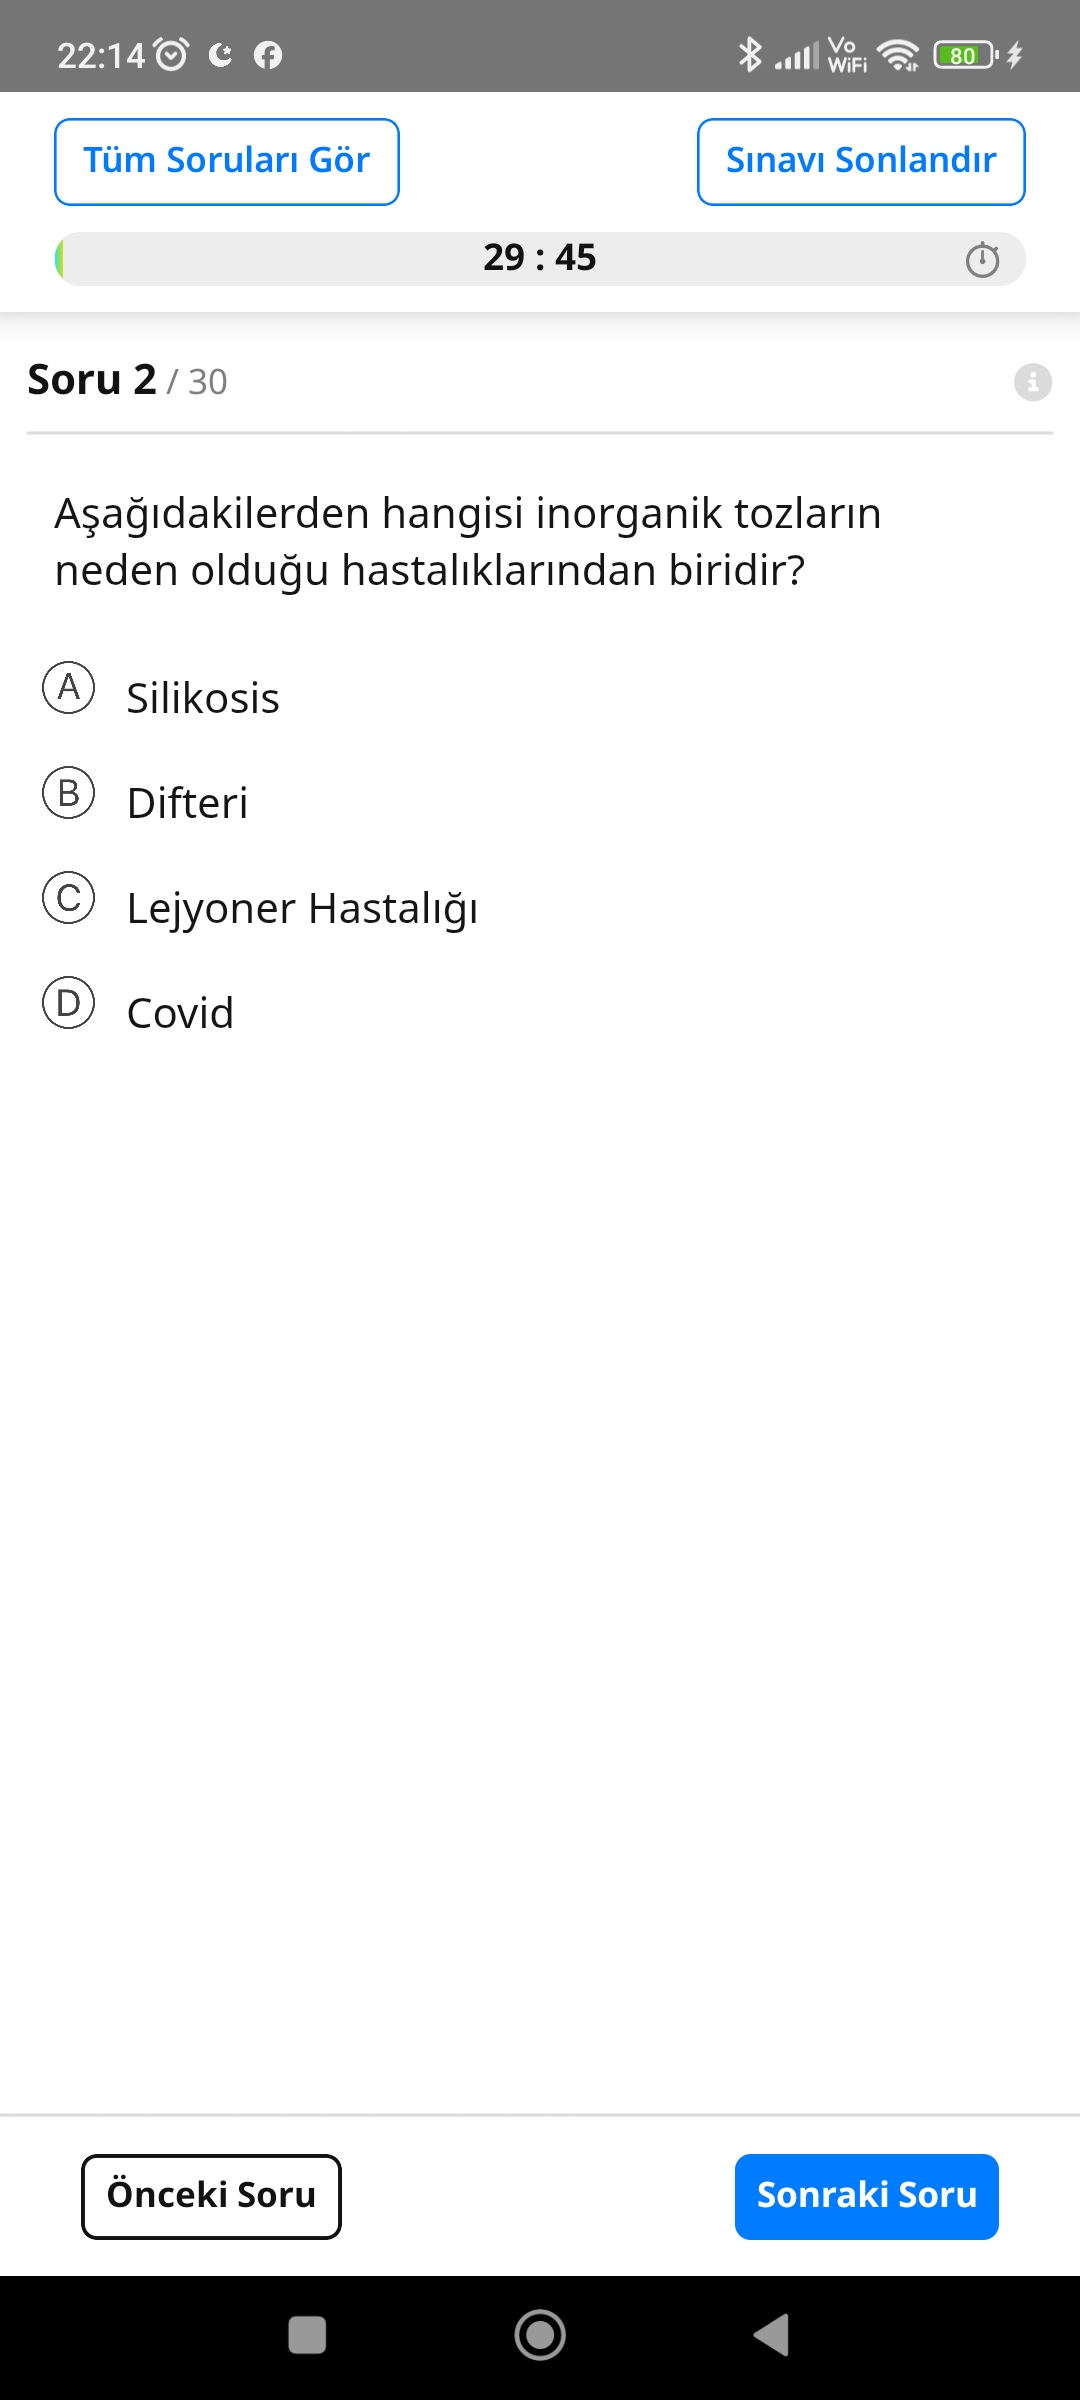Viewport: 1080px width, 2400px height.
Task: Tap the Lejyoner Hastalığı answer text
Action: tap(302, 908)
